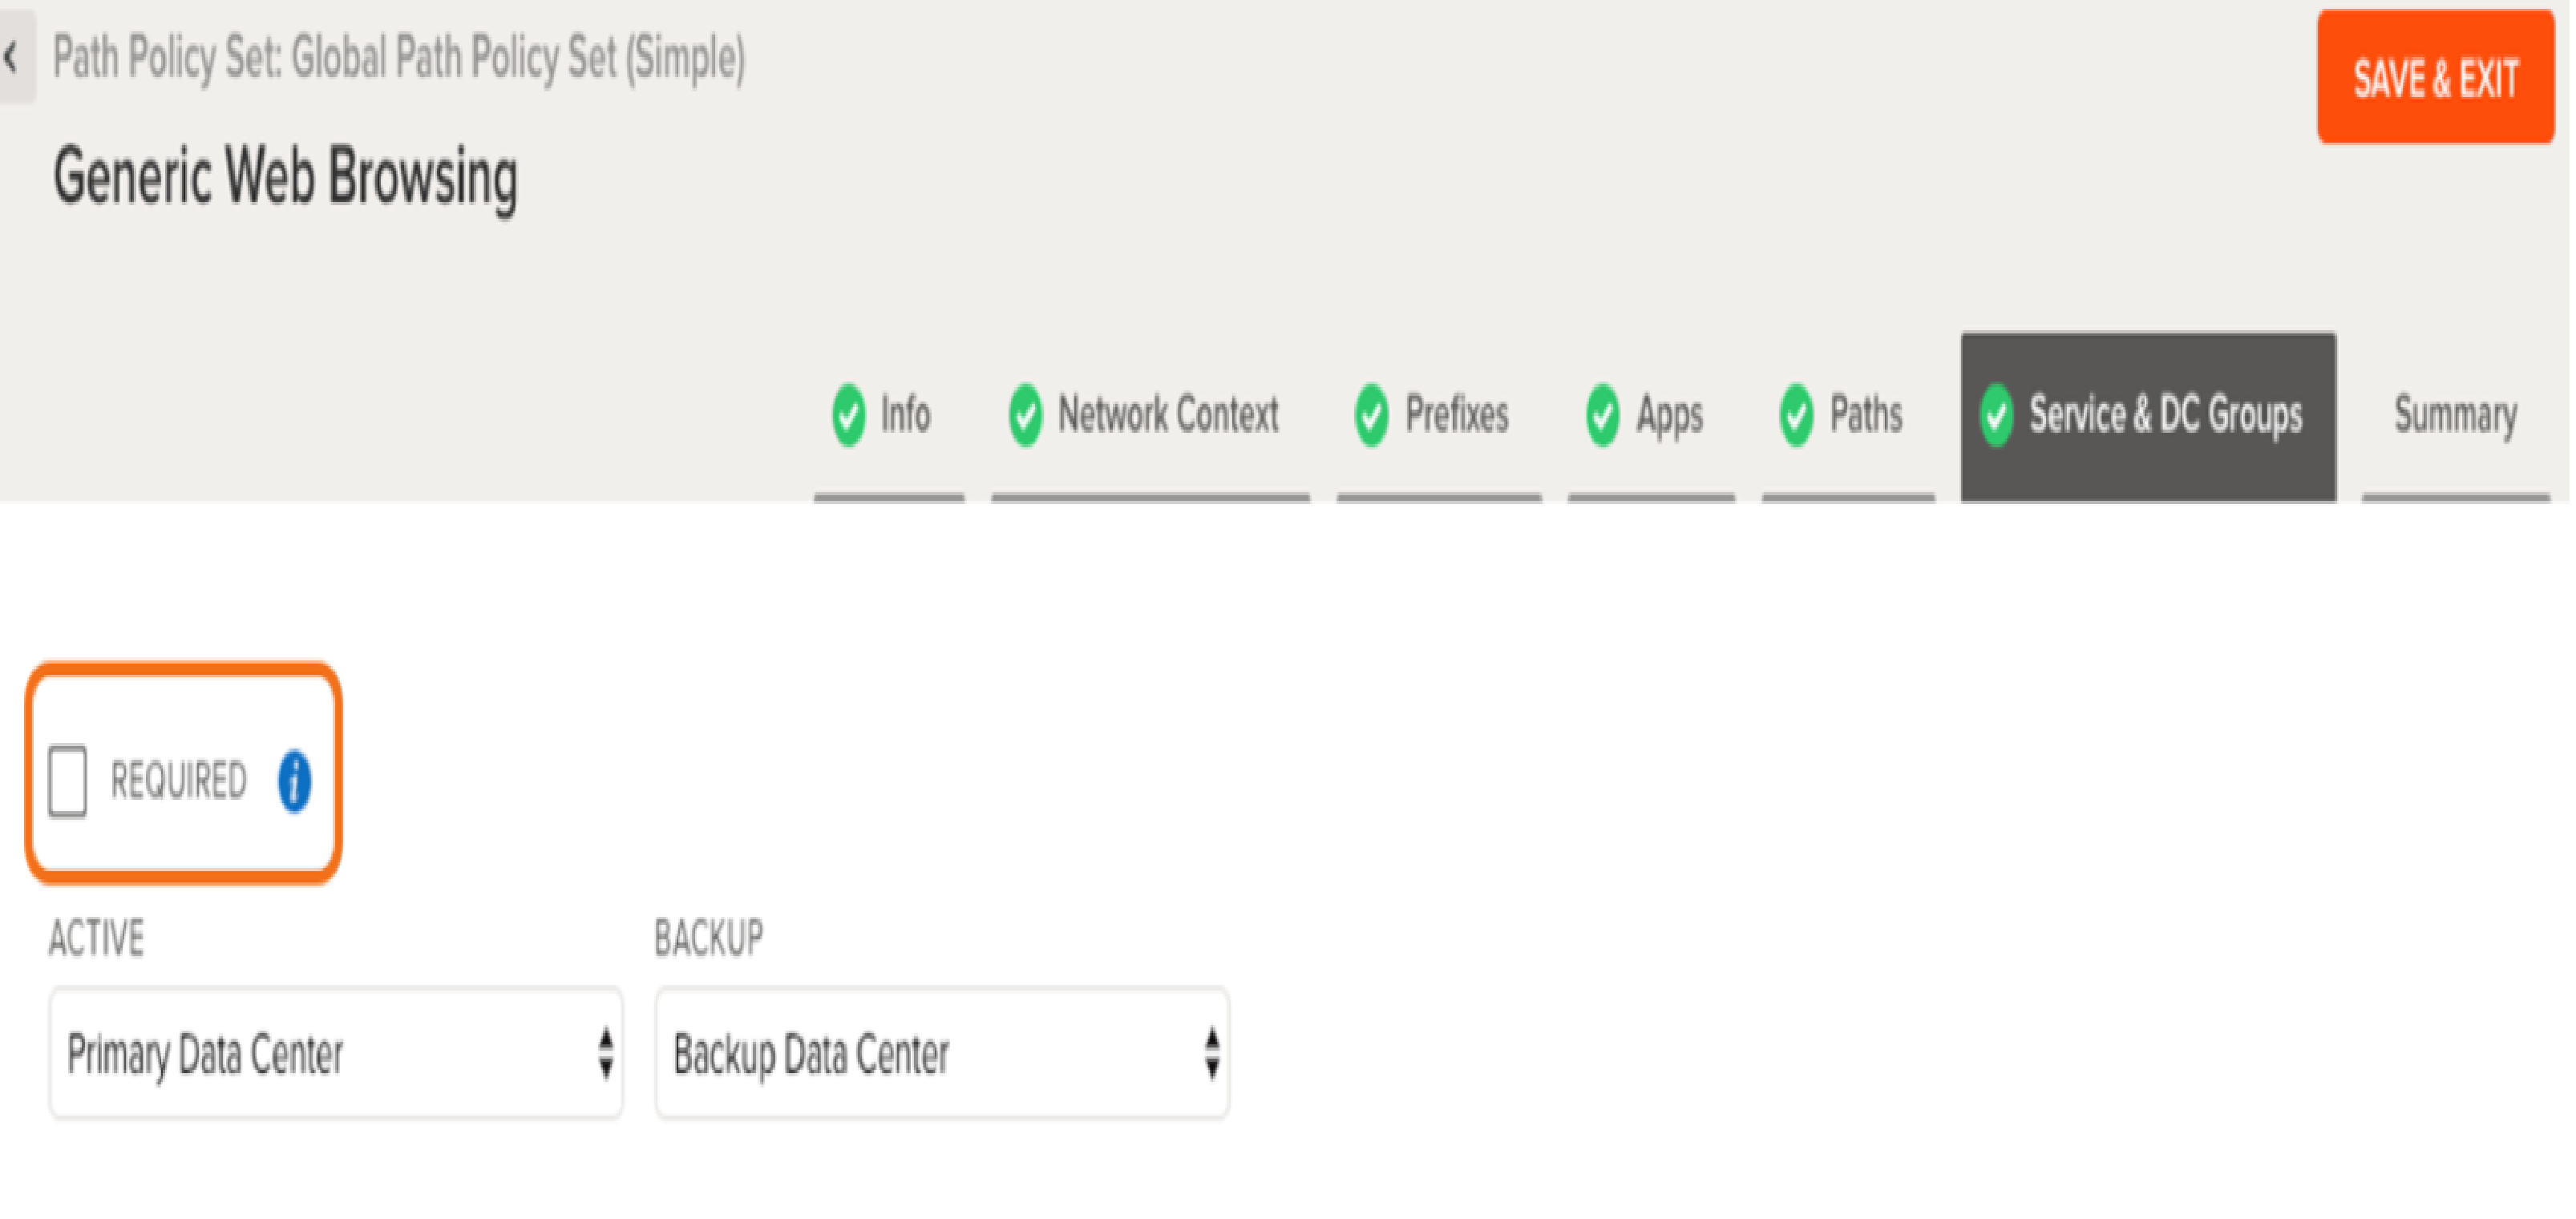This screenshot has height=1219, width=2576.
Task: Click the green checkmark beside Paths
Action: point(1796,415)
